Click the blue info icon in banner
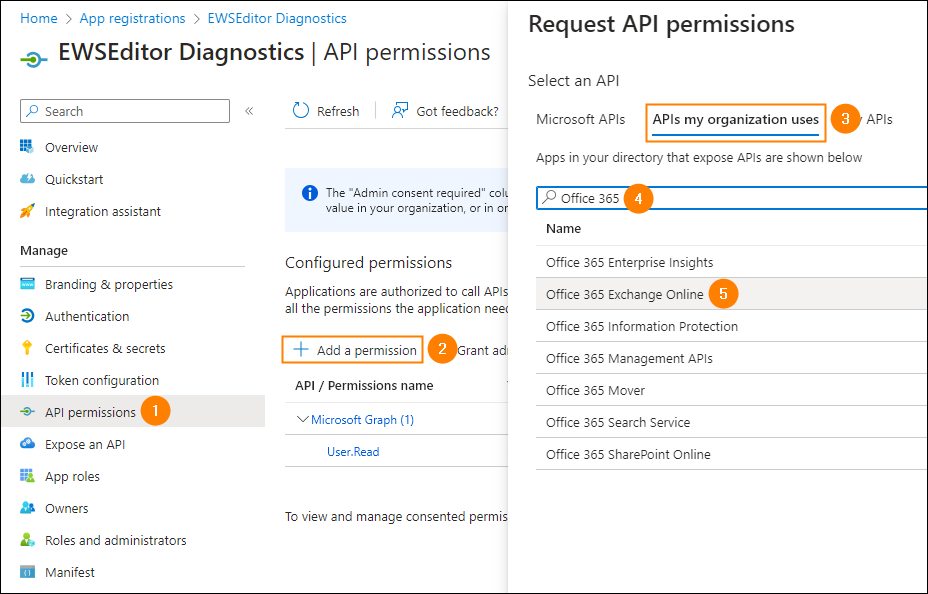Screen dimensions: 928x594 (310, 193)
